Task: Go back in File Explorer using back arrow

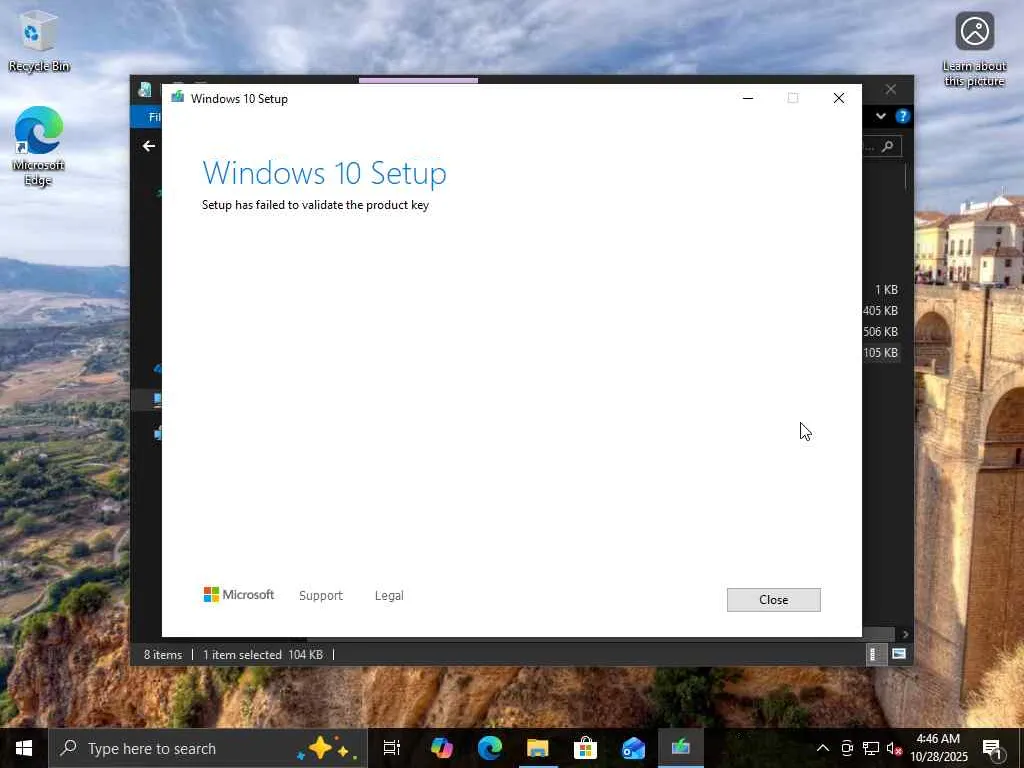Action: 149,146
